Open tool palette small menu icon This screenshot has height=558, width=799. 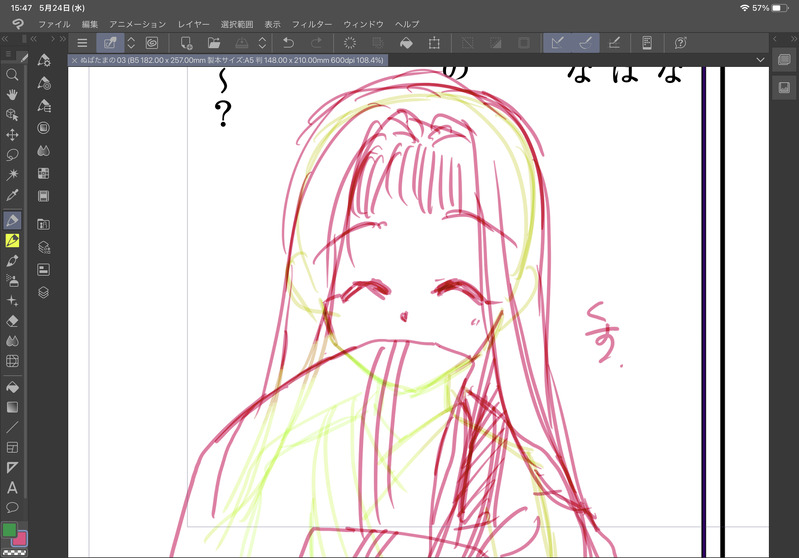(8, 54)
